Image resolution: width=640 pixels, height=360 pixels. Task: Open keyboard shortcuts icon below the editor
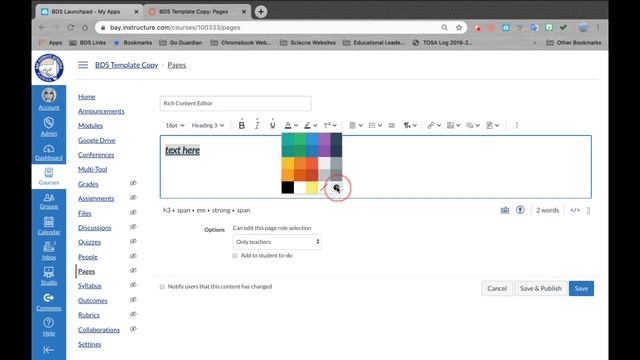click(x=505, y=210)
